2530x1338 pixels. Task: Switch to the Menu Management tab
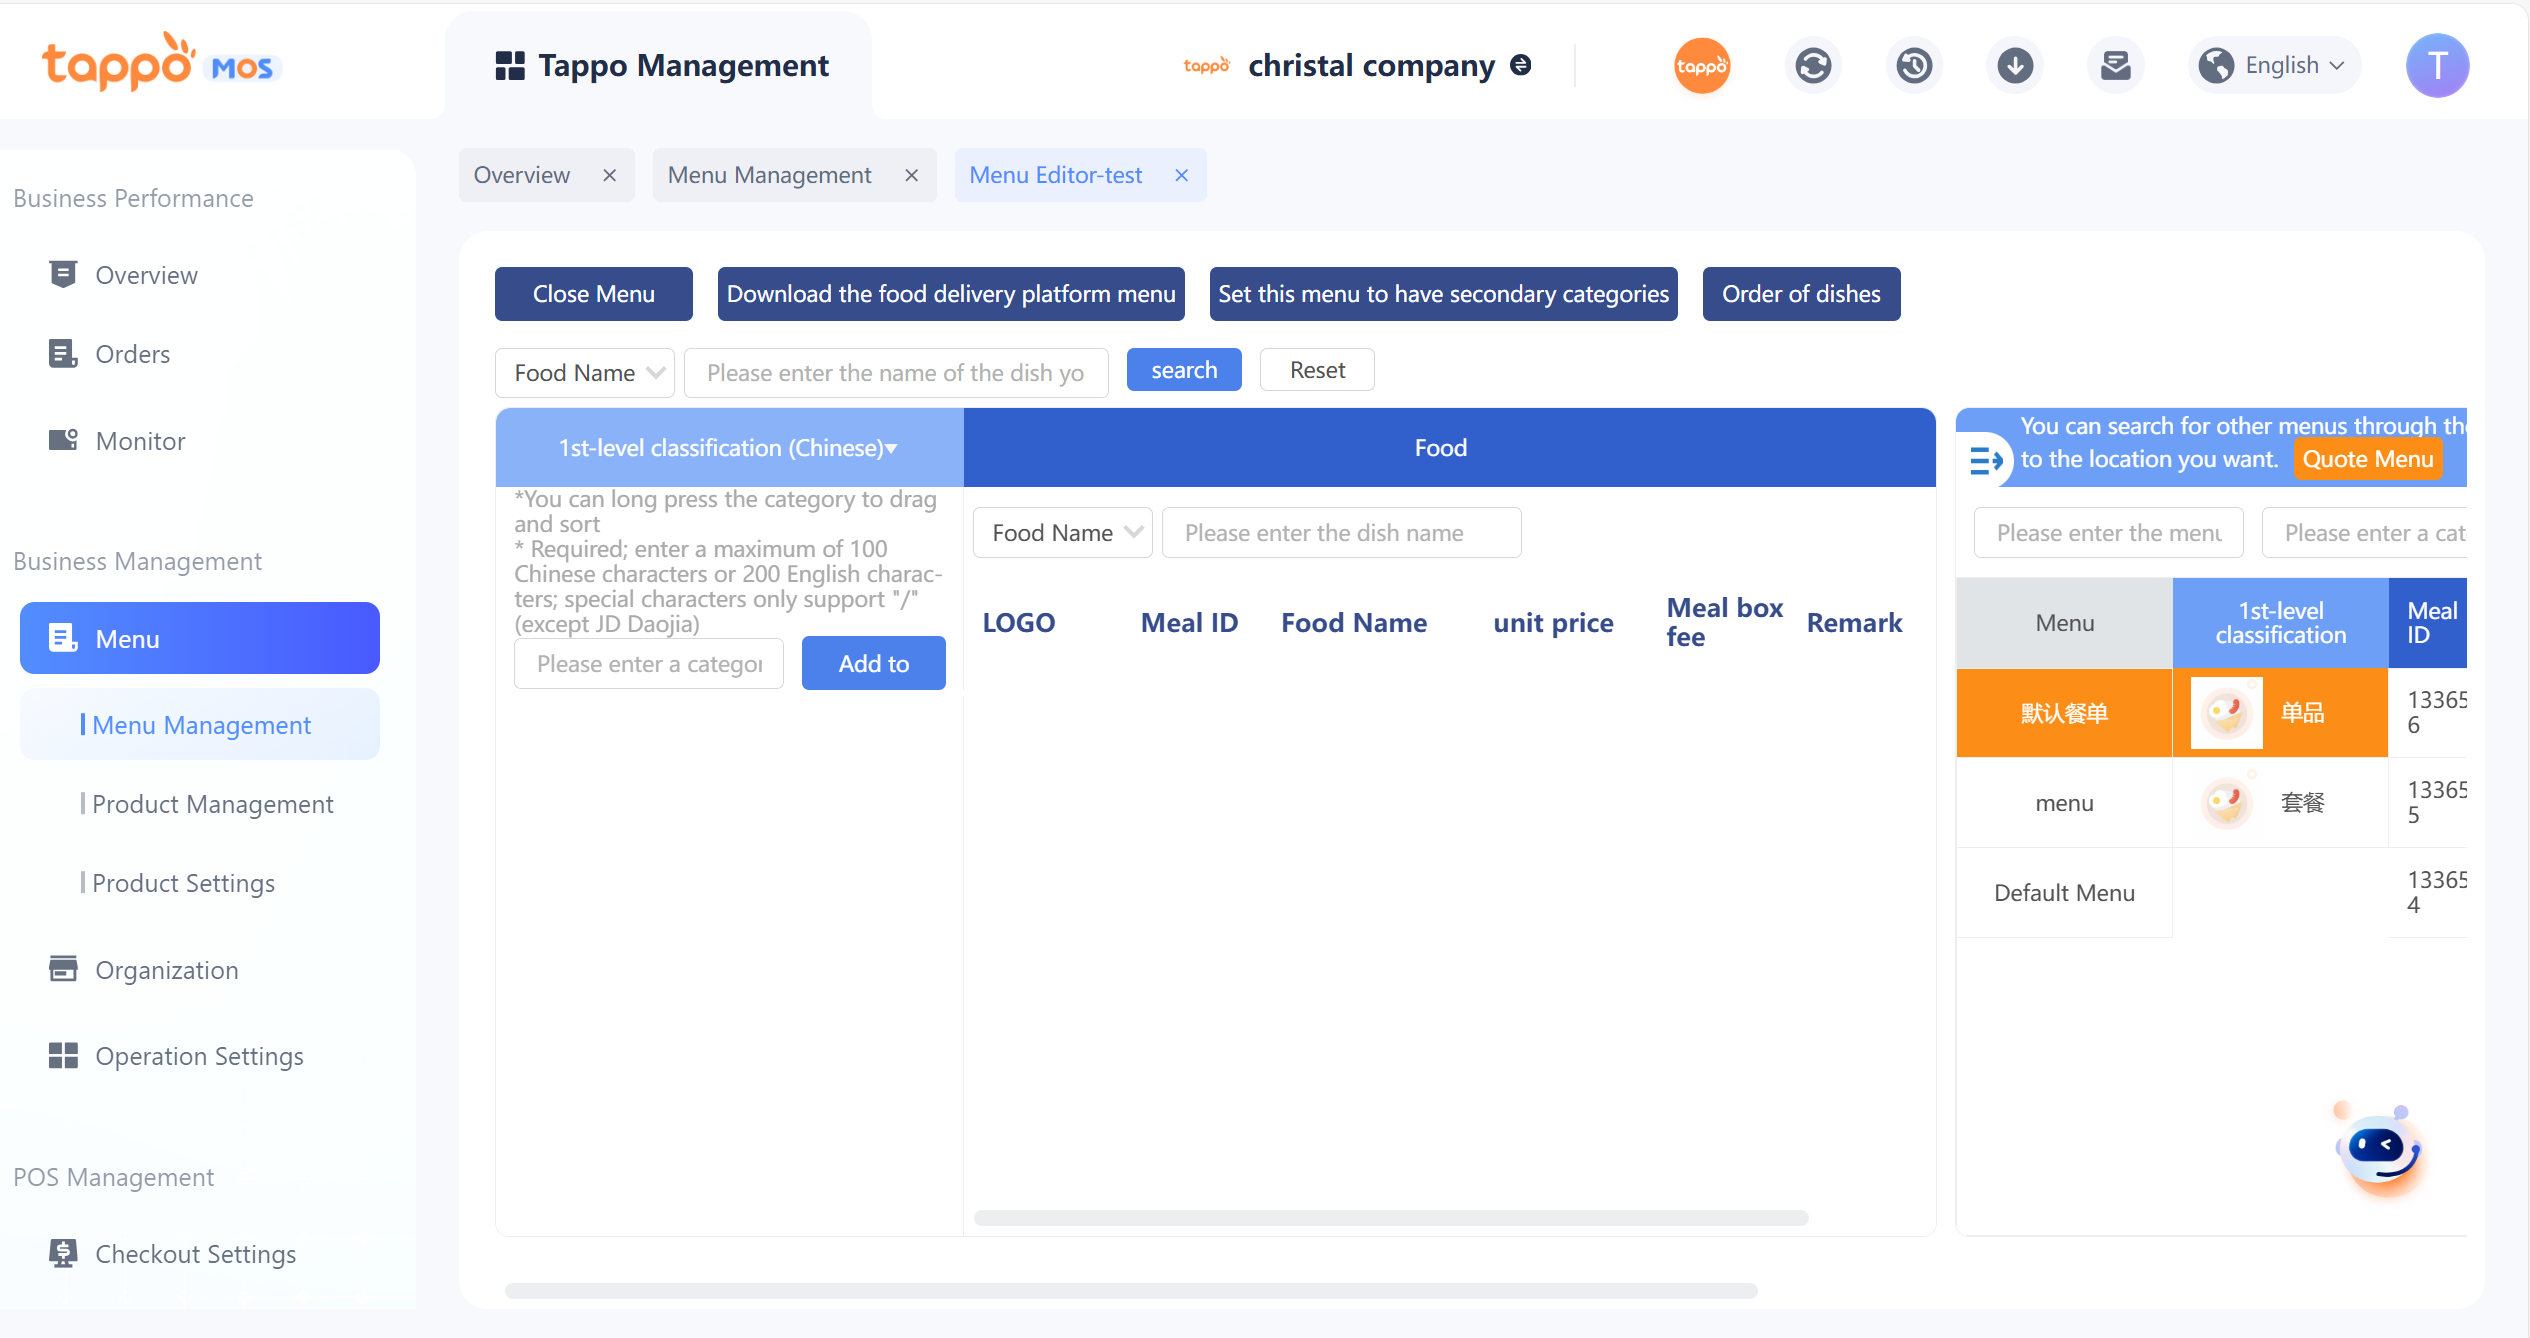[770, 175]
